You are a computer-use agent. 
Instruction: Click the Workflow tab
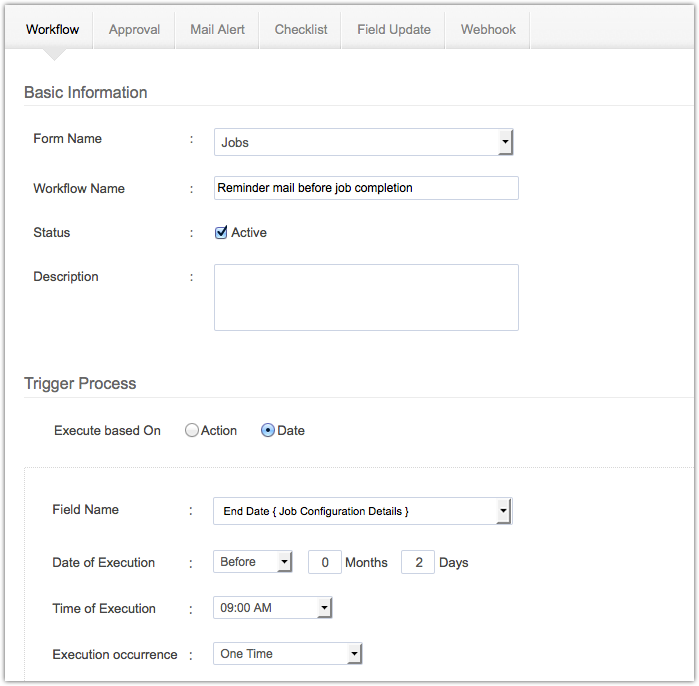pyautogui.click(x=52, y=30)
